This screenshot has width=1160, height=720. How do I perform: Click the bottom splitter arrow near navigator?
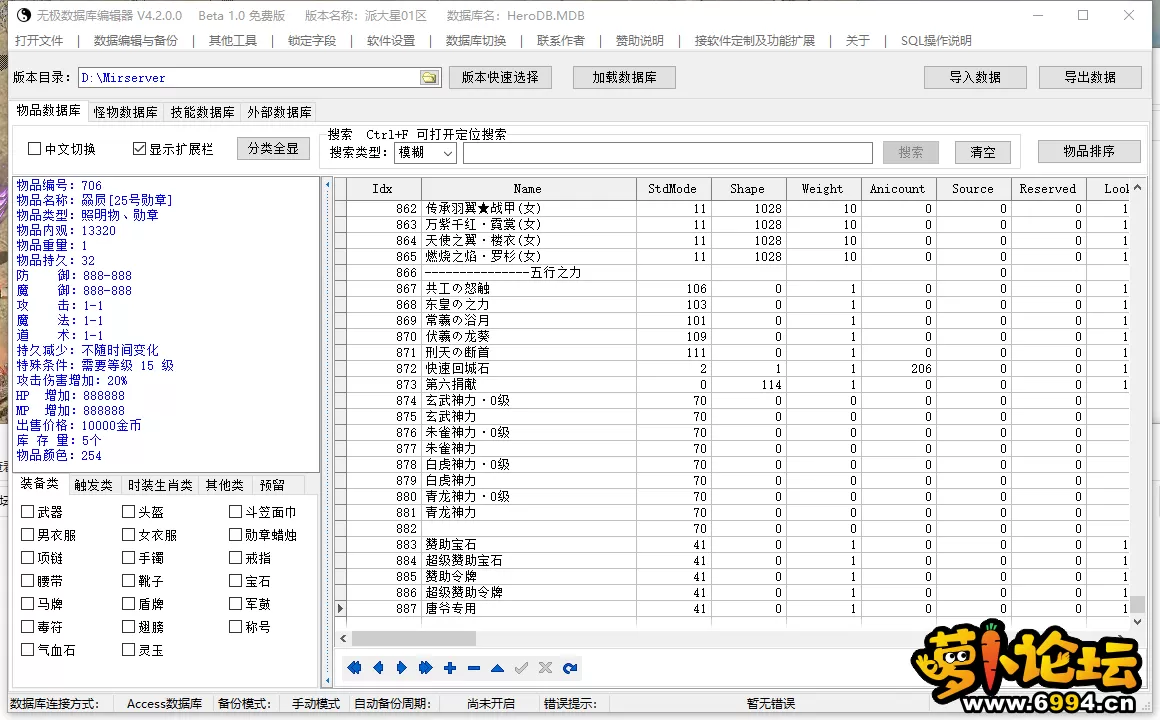click(328, 679)
